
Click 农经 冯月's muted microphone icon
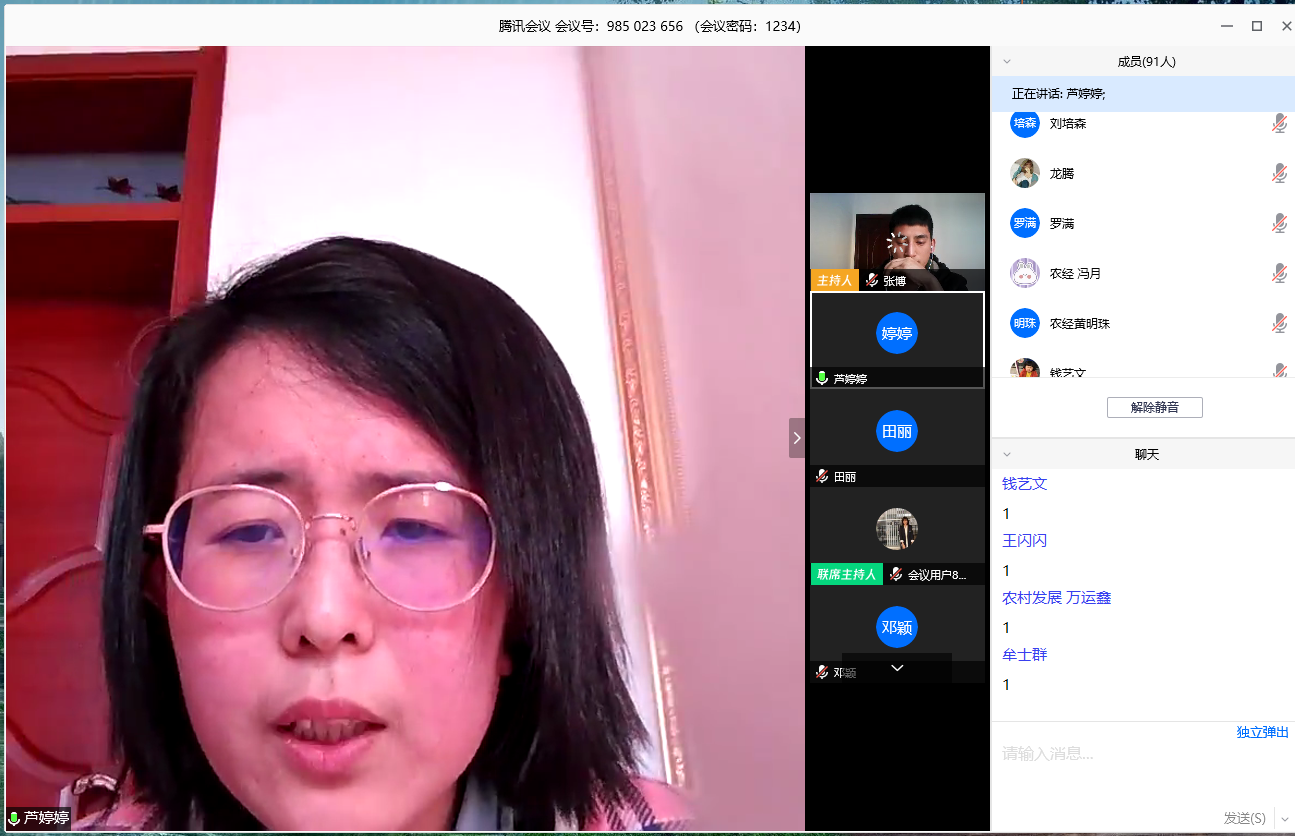tap(1279, 273)
